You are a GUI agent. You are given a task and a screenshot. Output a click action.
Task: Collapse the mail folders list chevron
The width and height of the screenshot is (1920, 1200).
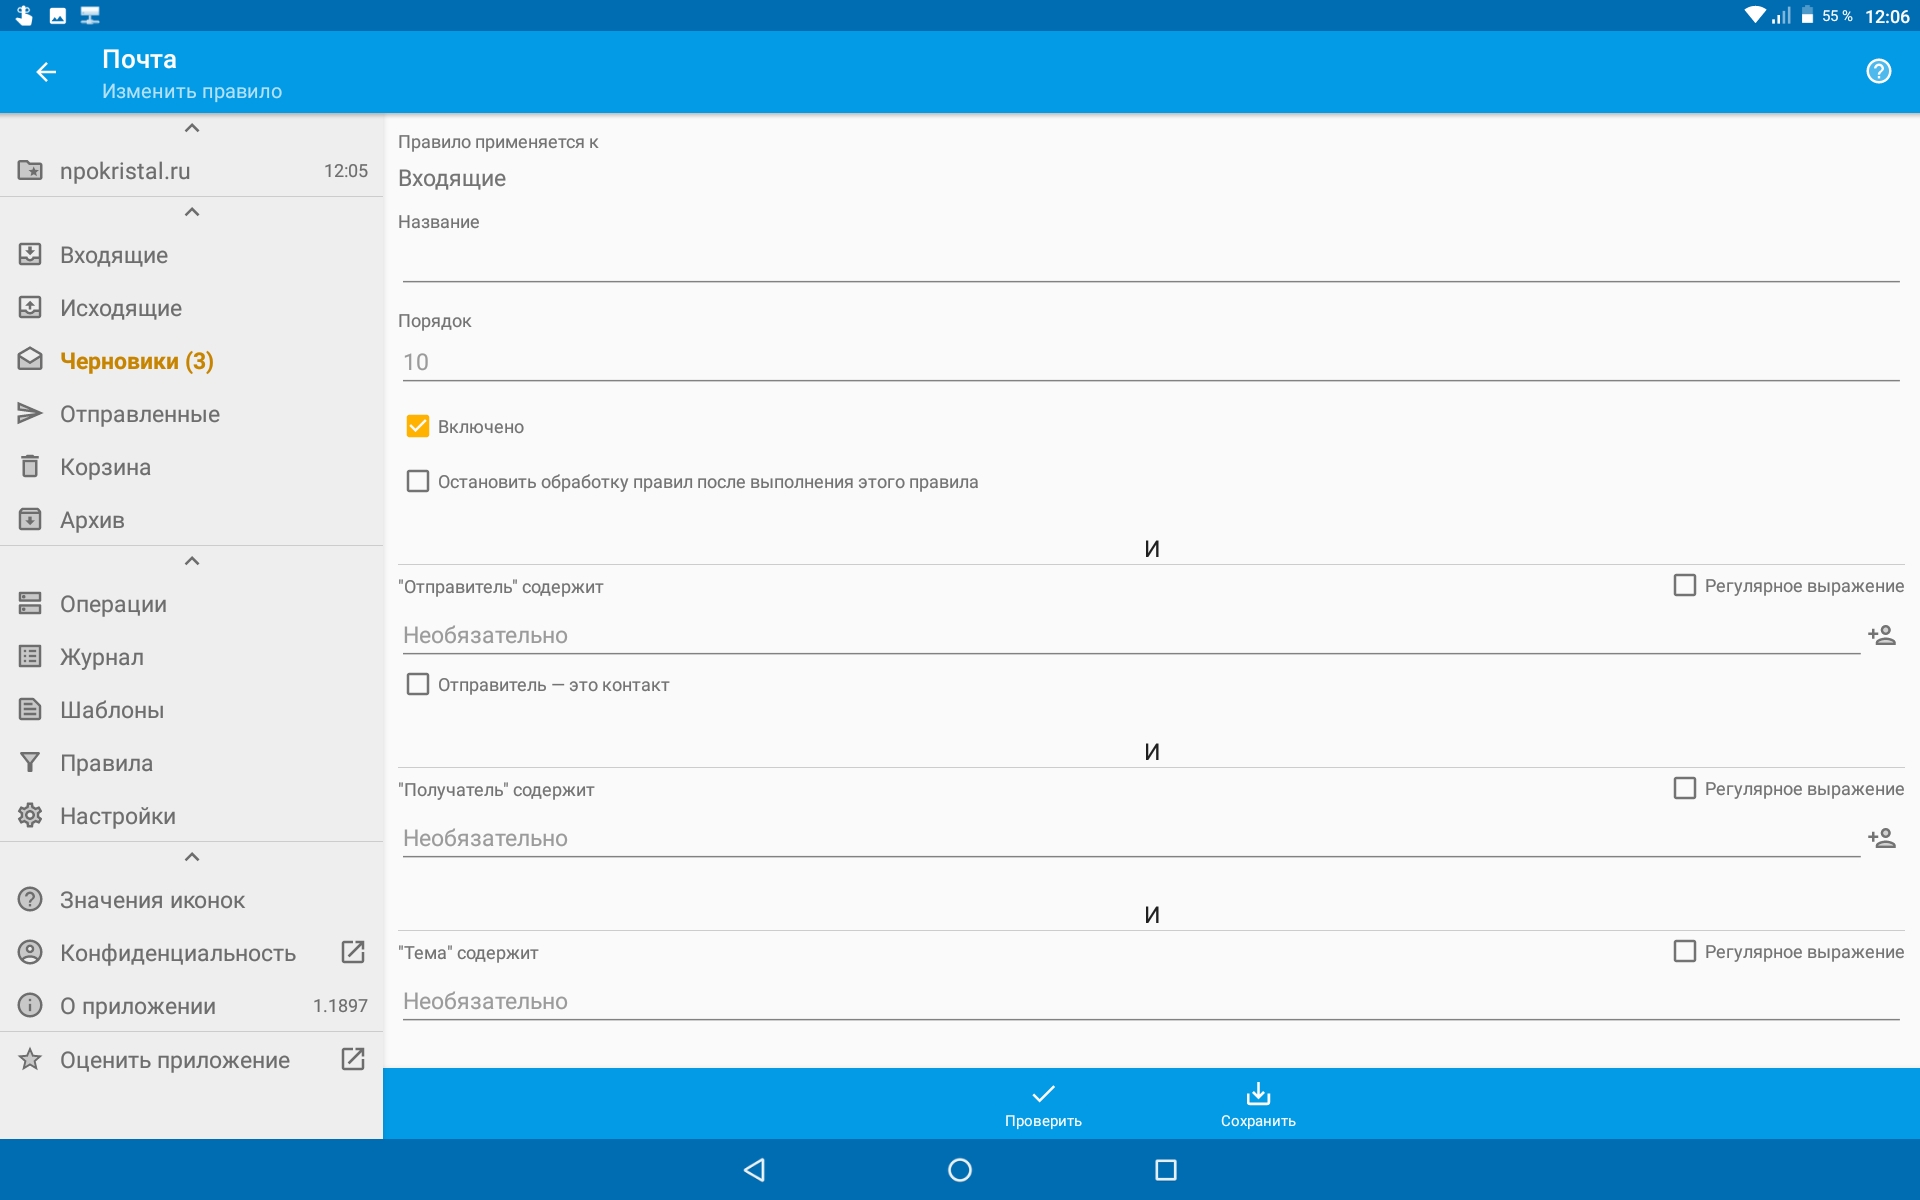[x=192, y=212]
